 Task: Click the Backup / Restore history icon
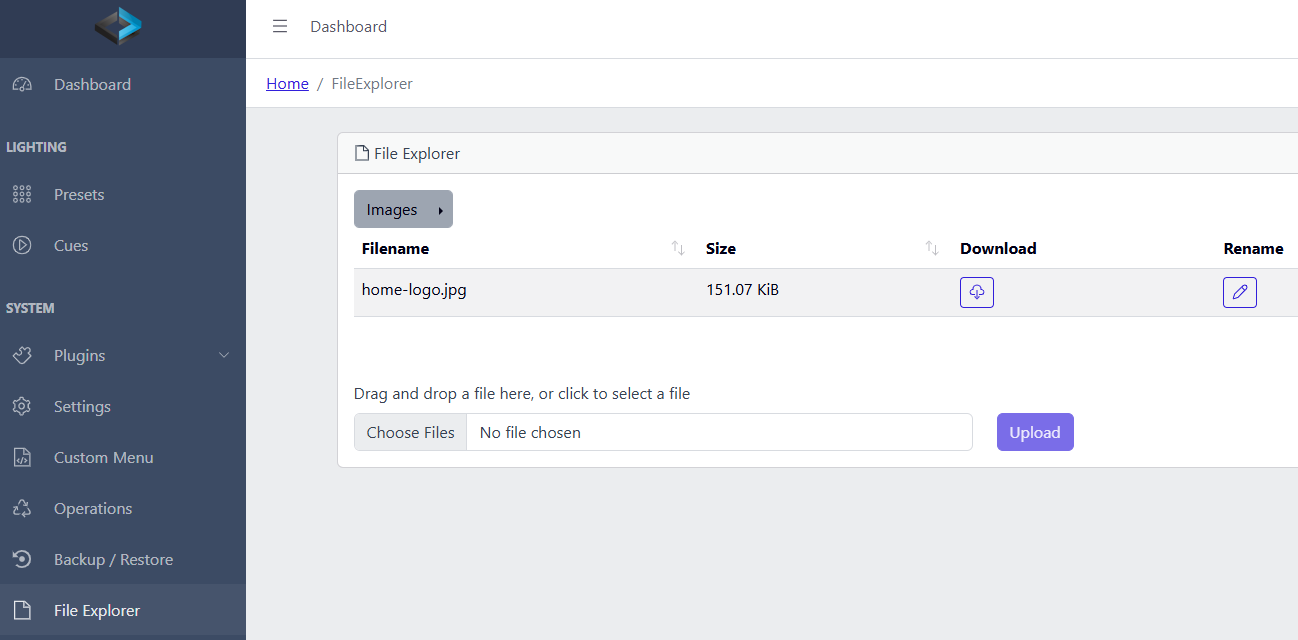click(x=22, y=559)
